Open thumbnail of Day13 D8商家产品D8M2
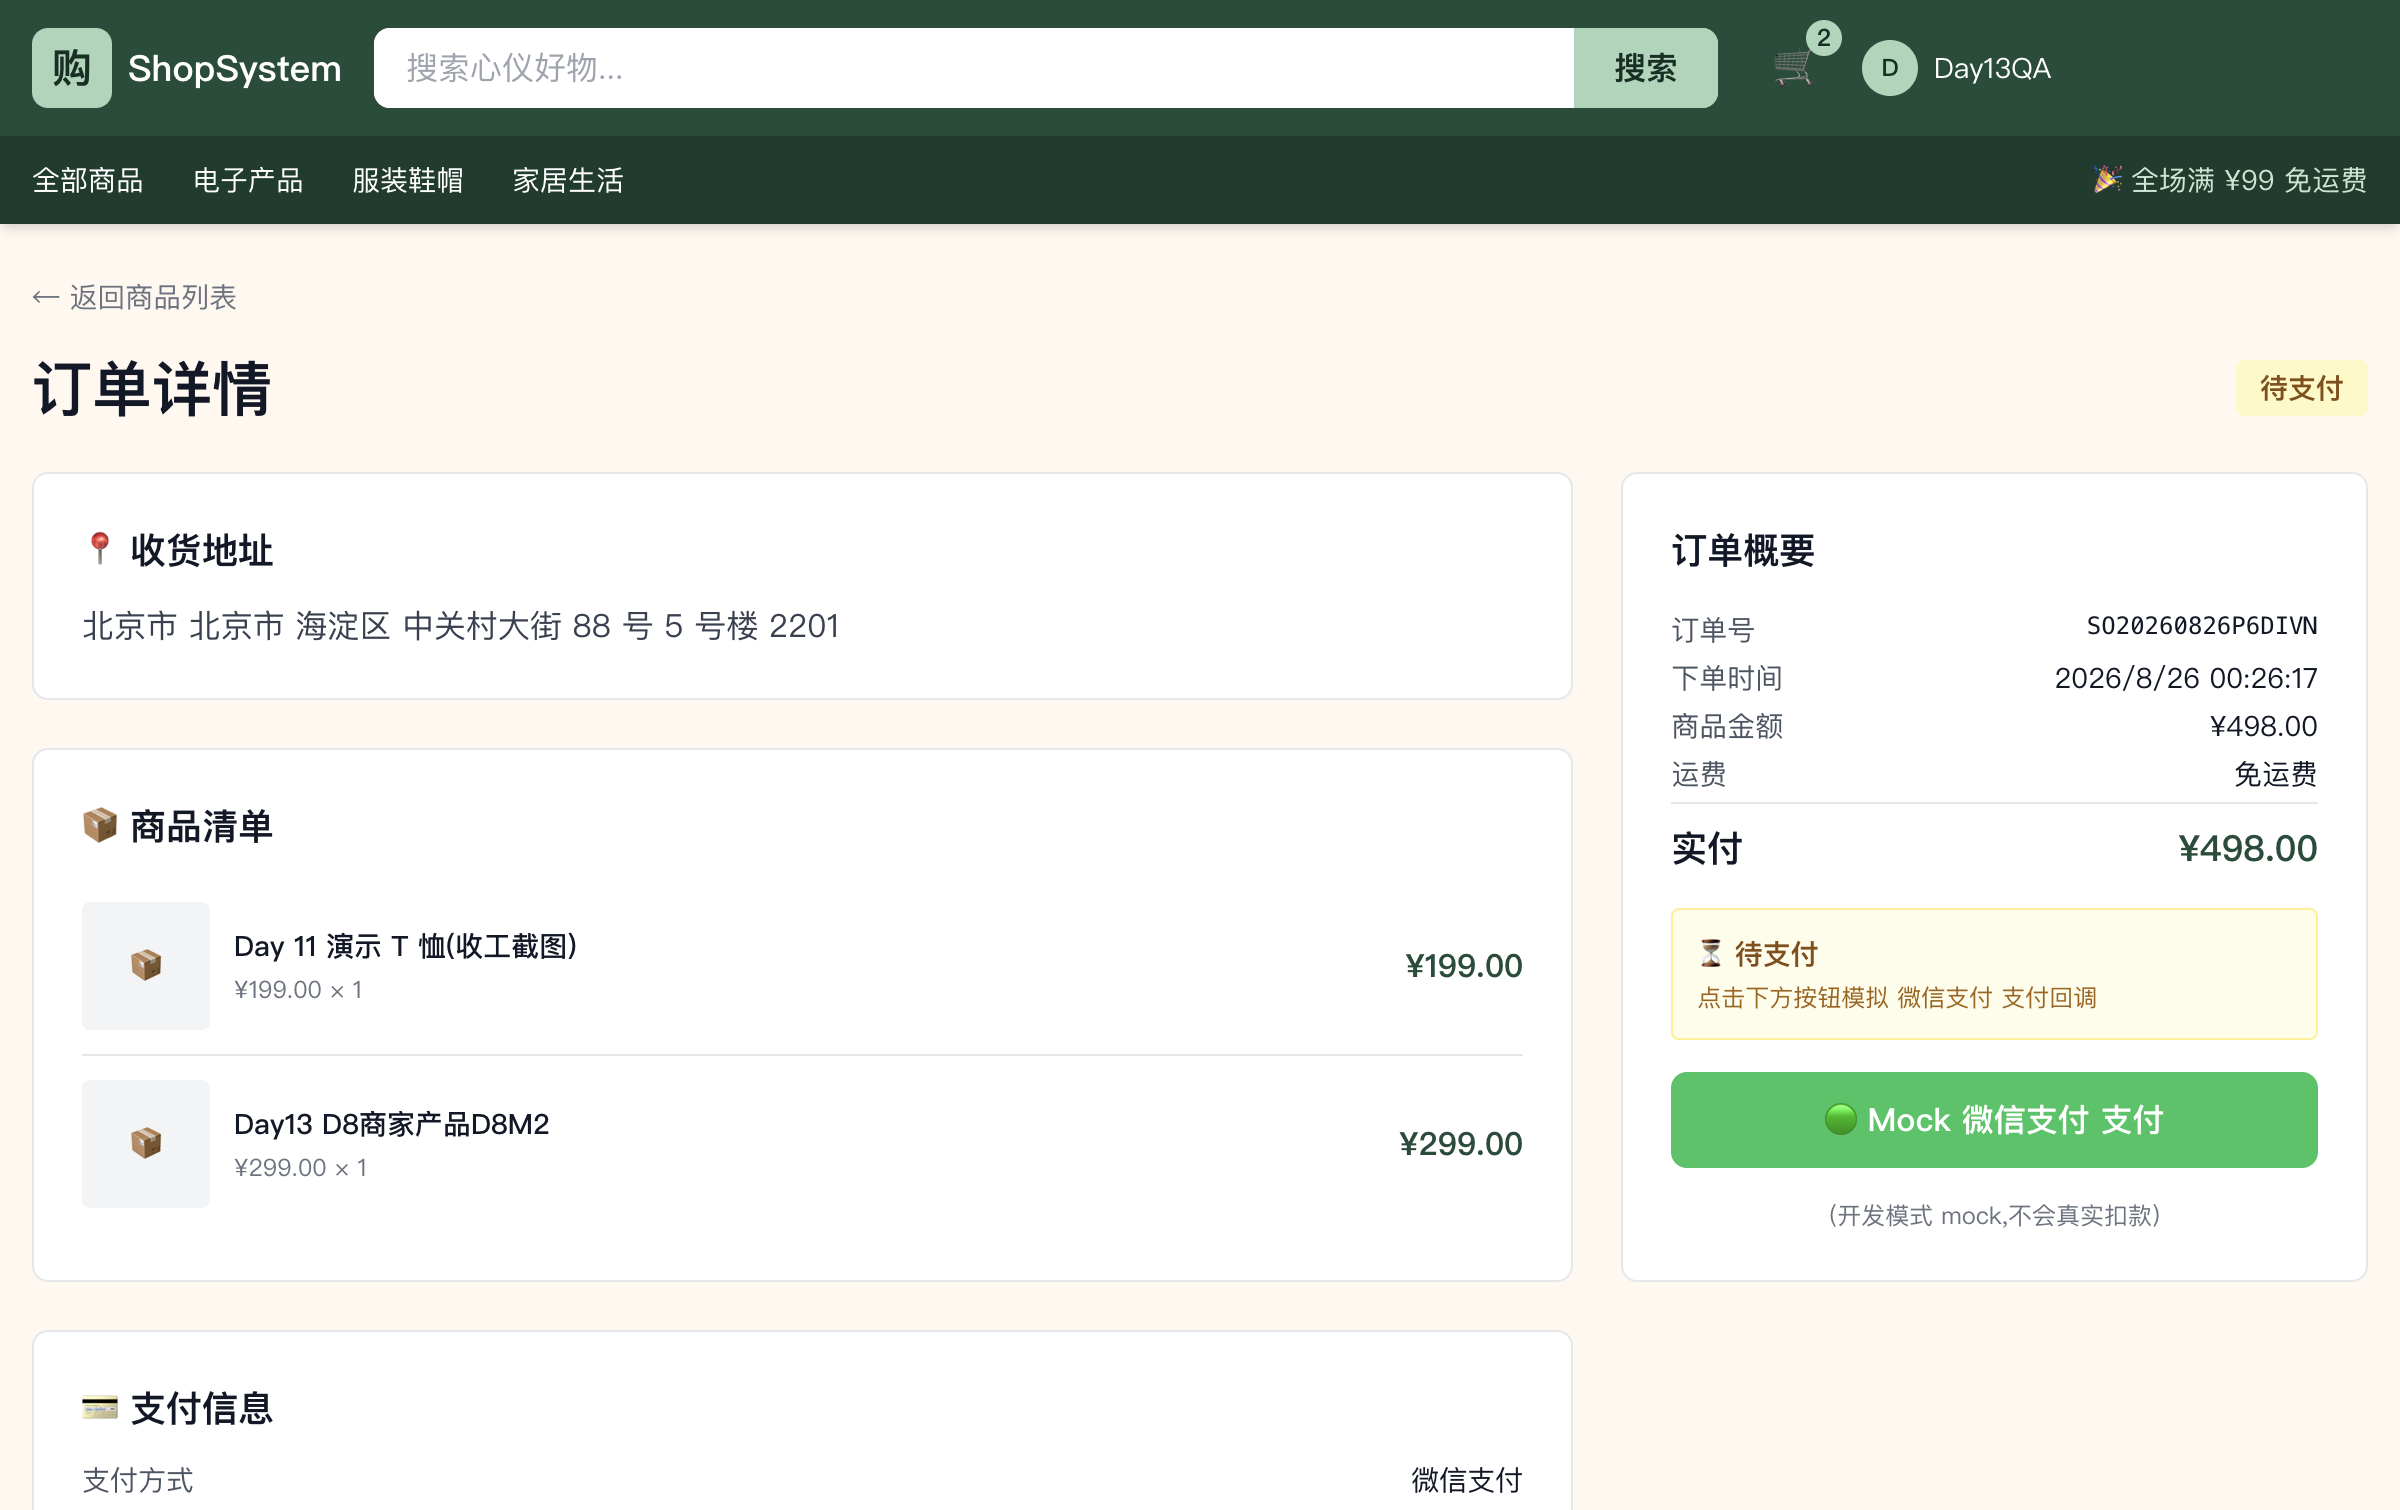Screen dimensions: 2400x1510 tap(146, 1143)
